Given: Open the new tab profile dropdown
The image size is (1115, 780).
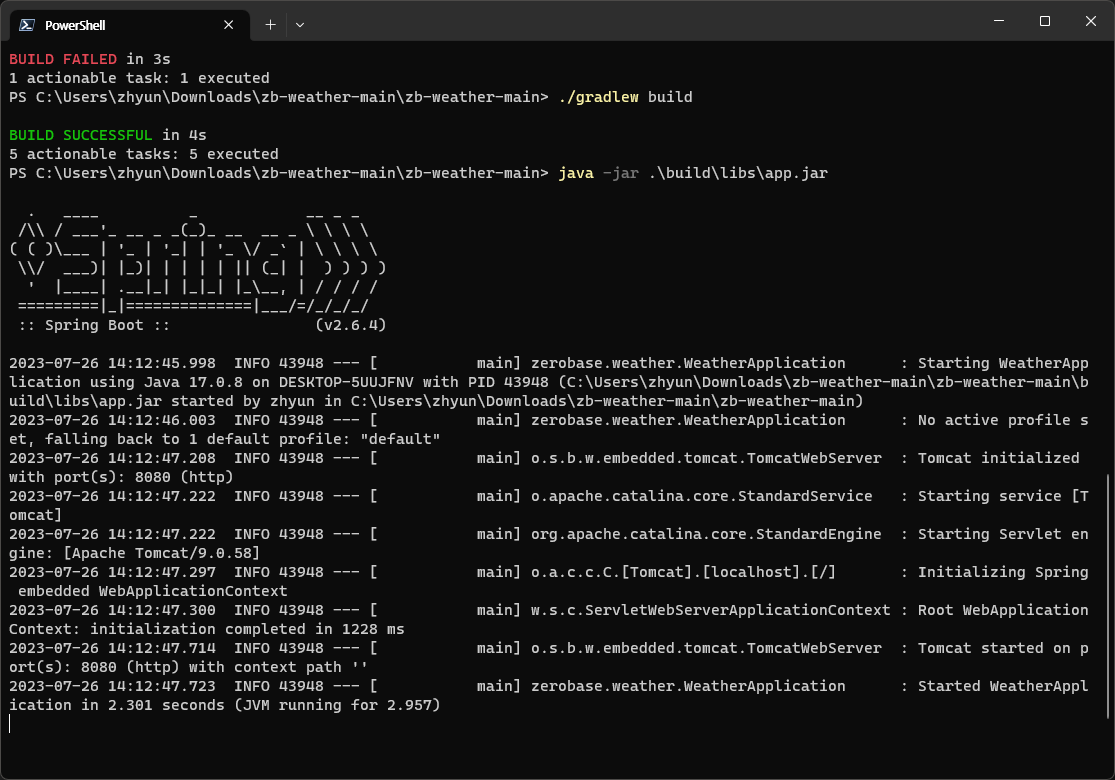Looking at the screenshot, I should tap(300, 25).
